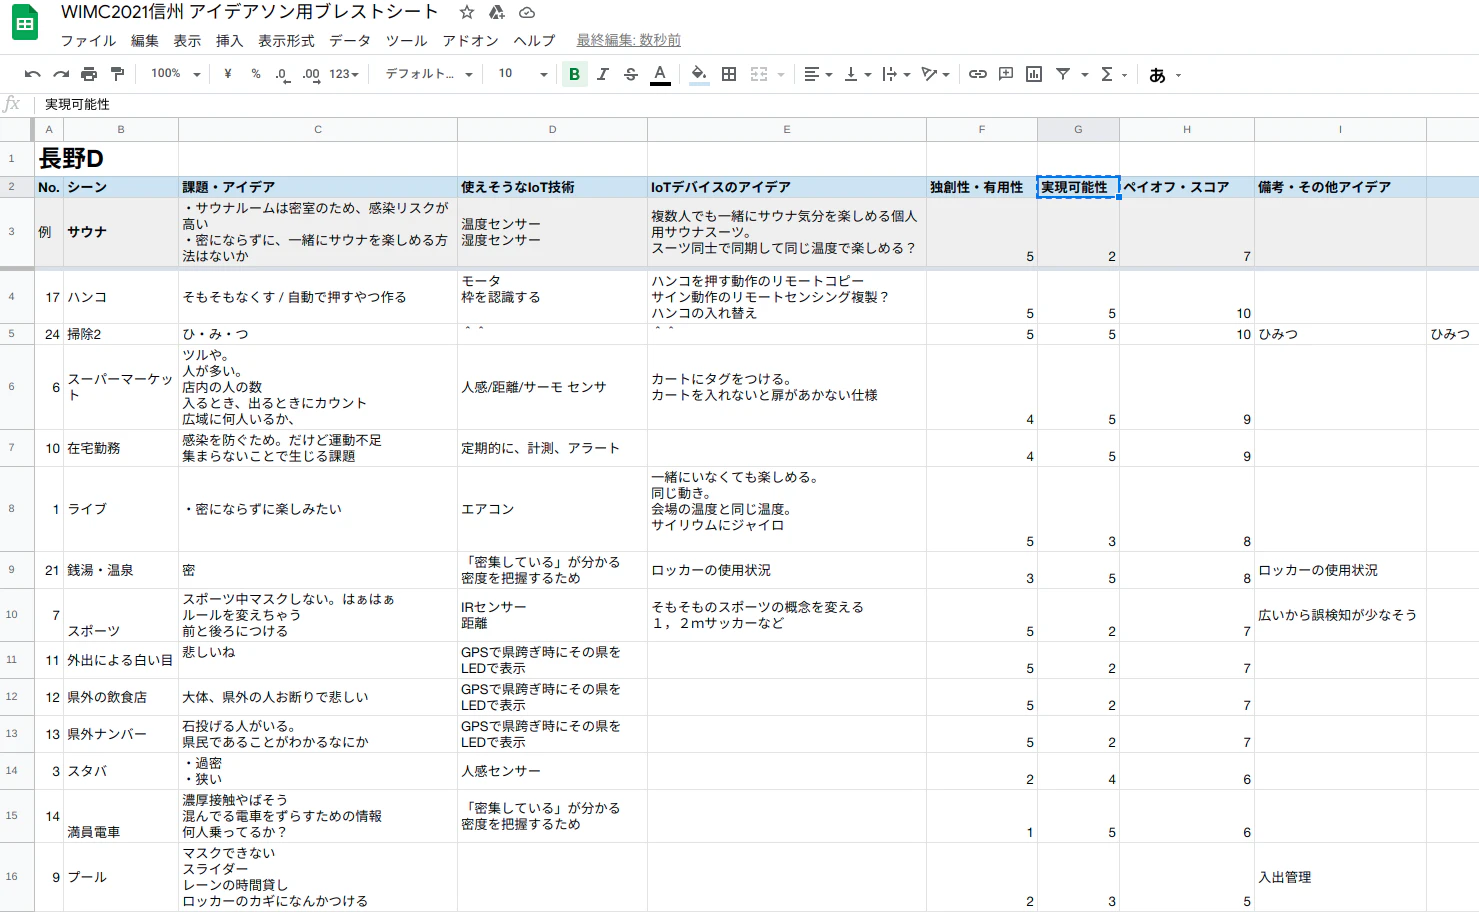Toggle bold formatting

coord(574,74)
